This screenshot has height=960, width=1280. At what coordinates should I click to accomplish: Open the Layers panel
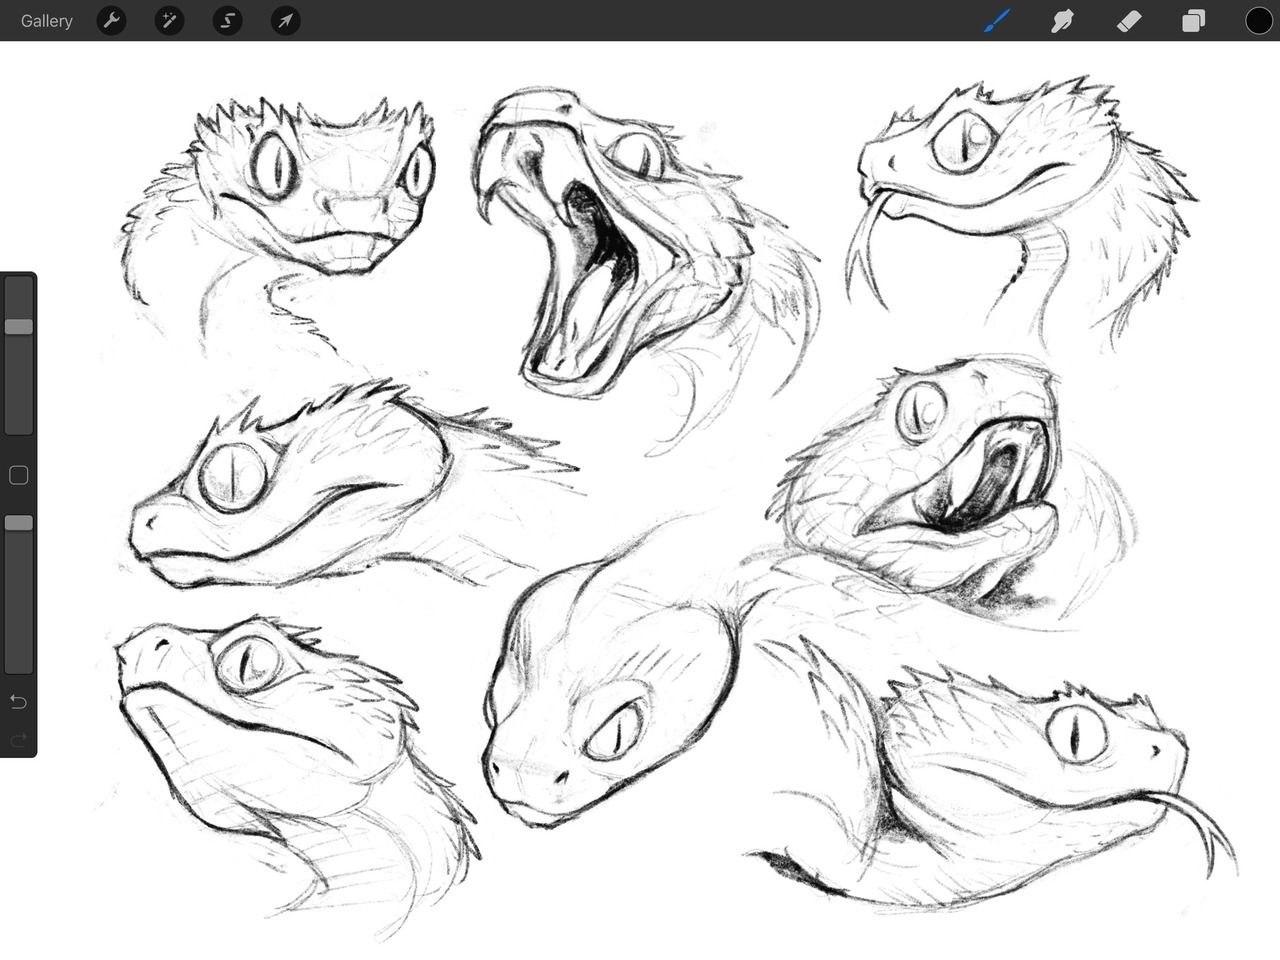point(1193,20)
